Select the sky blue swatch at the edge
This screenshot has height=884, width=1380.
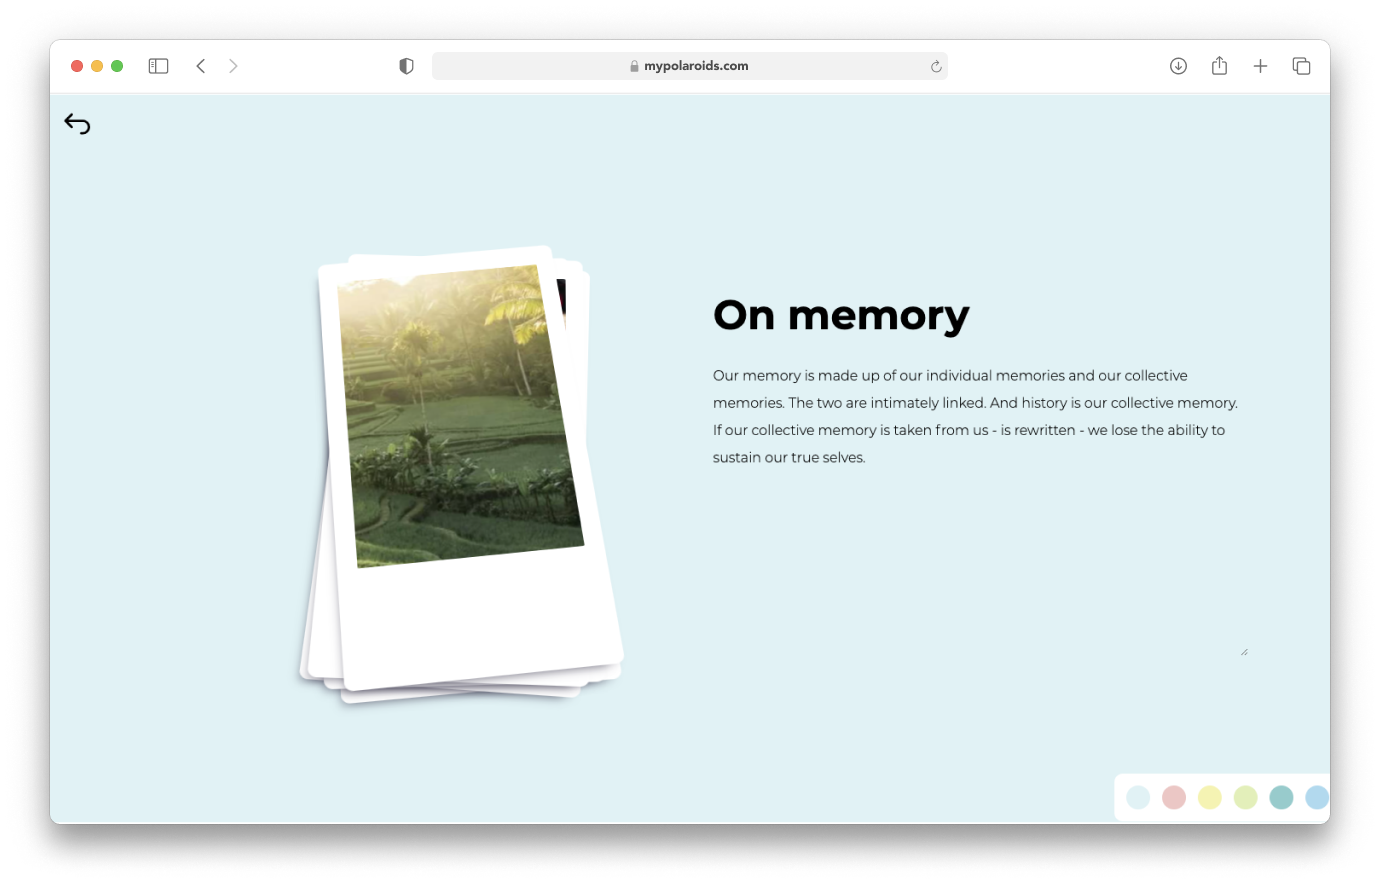pyautogui.click(x=1317, y=797)
